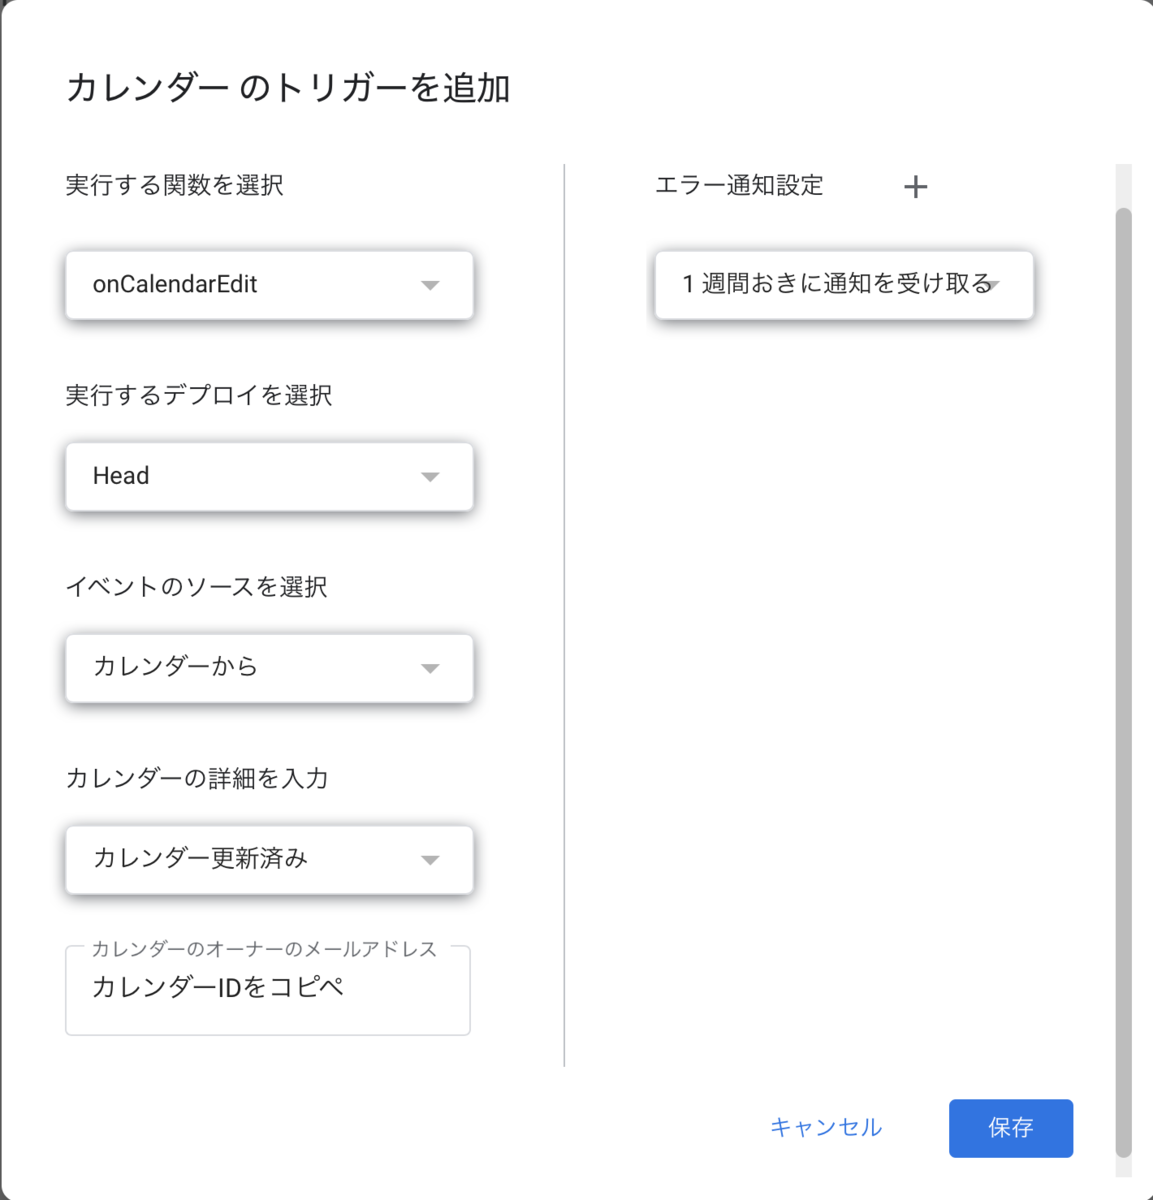This screenshot has height=1200, width=1153.
Task: Click the キャンセル cancel link
Action: [x=825, y=1128]
